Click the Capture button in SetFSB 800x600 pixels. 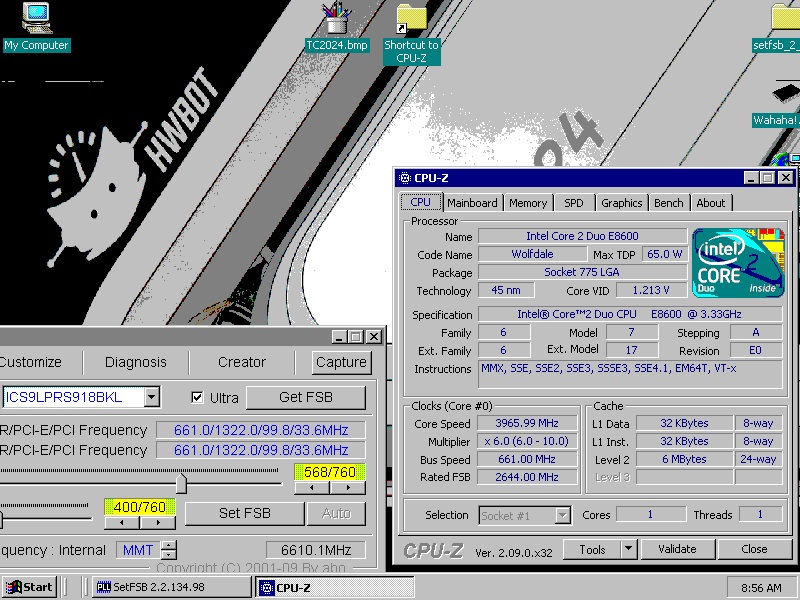pyautogui.click(x=341, y=362)
